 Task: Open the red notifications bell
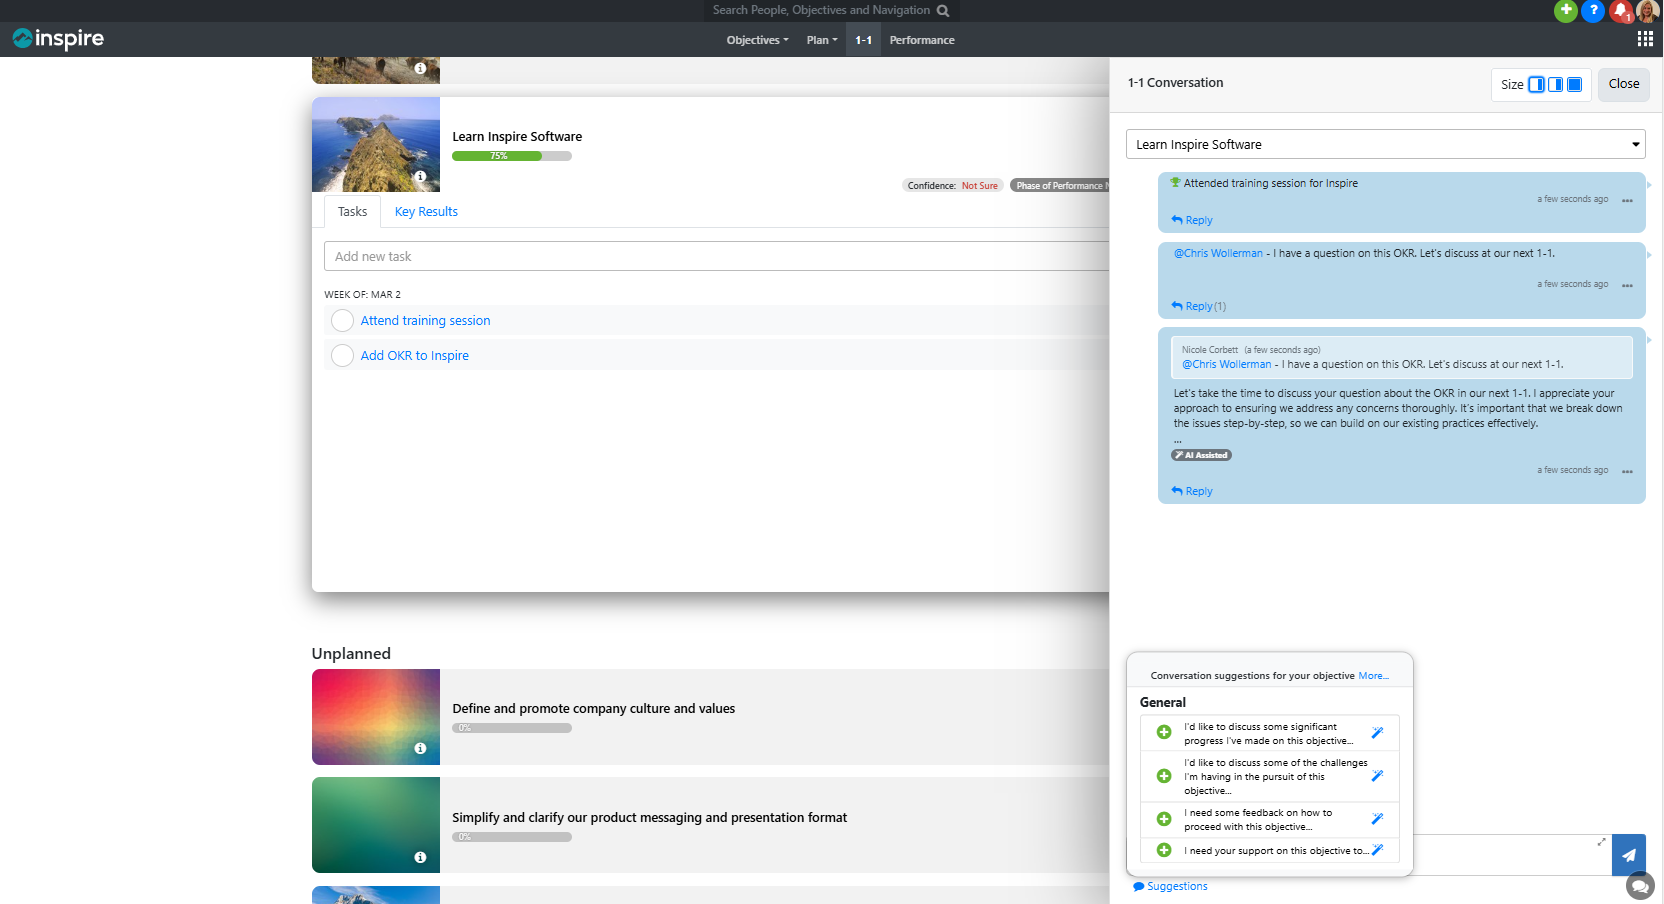[x=1621, y=11]
